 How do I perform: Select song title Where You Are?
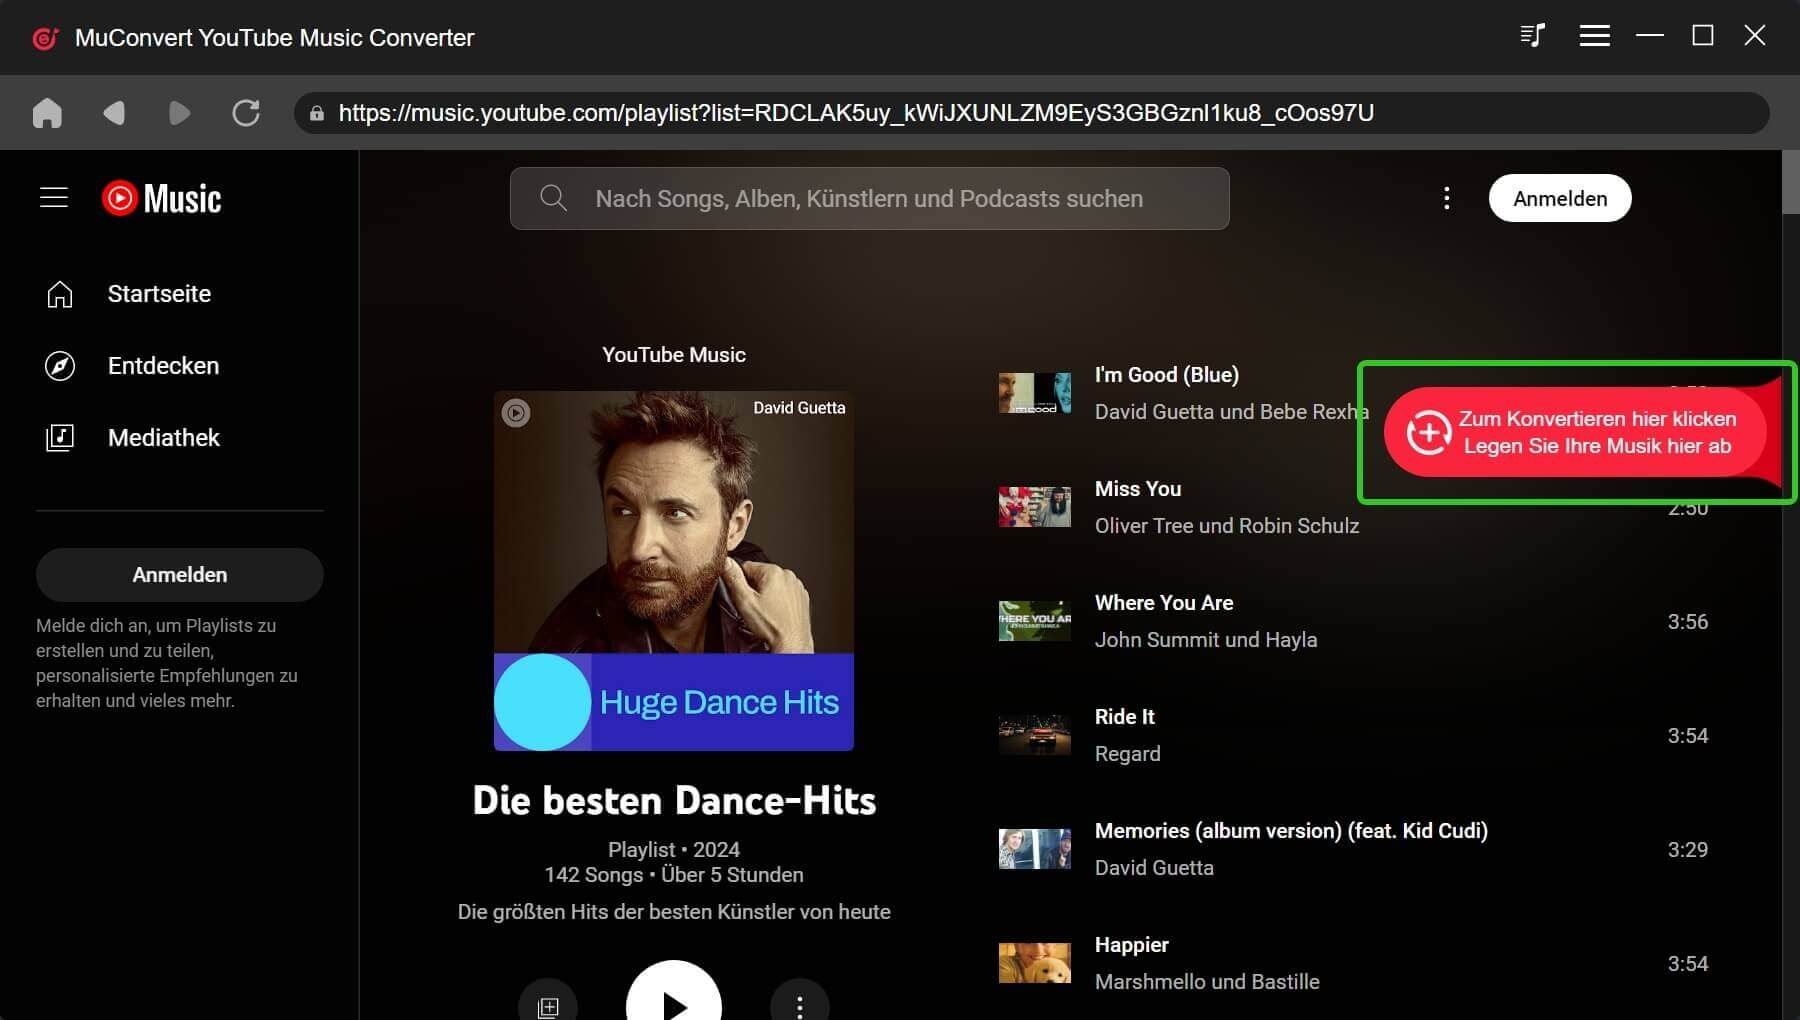[x=1164, y=603]
